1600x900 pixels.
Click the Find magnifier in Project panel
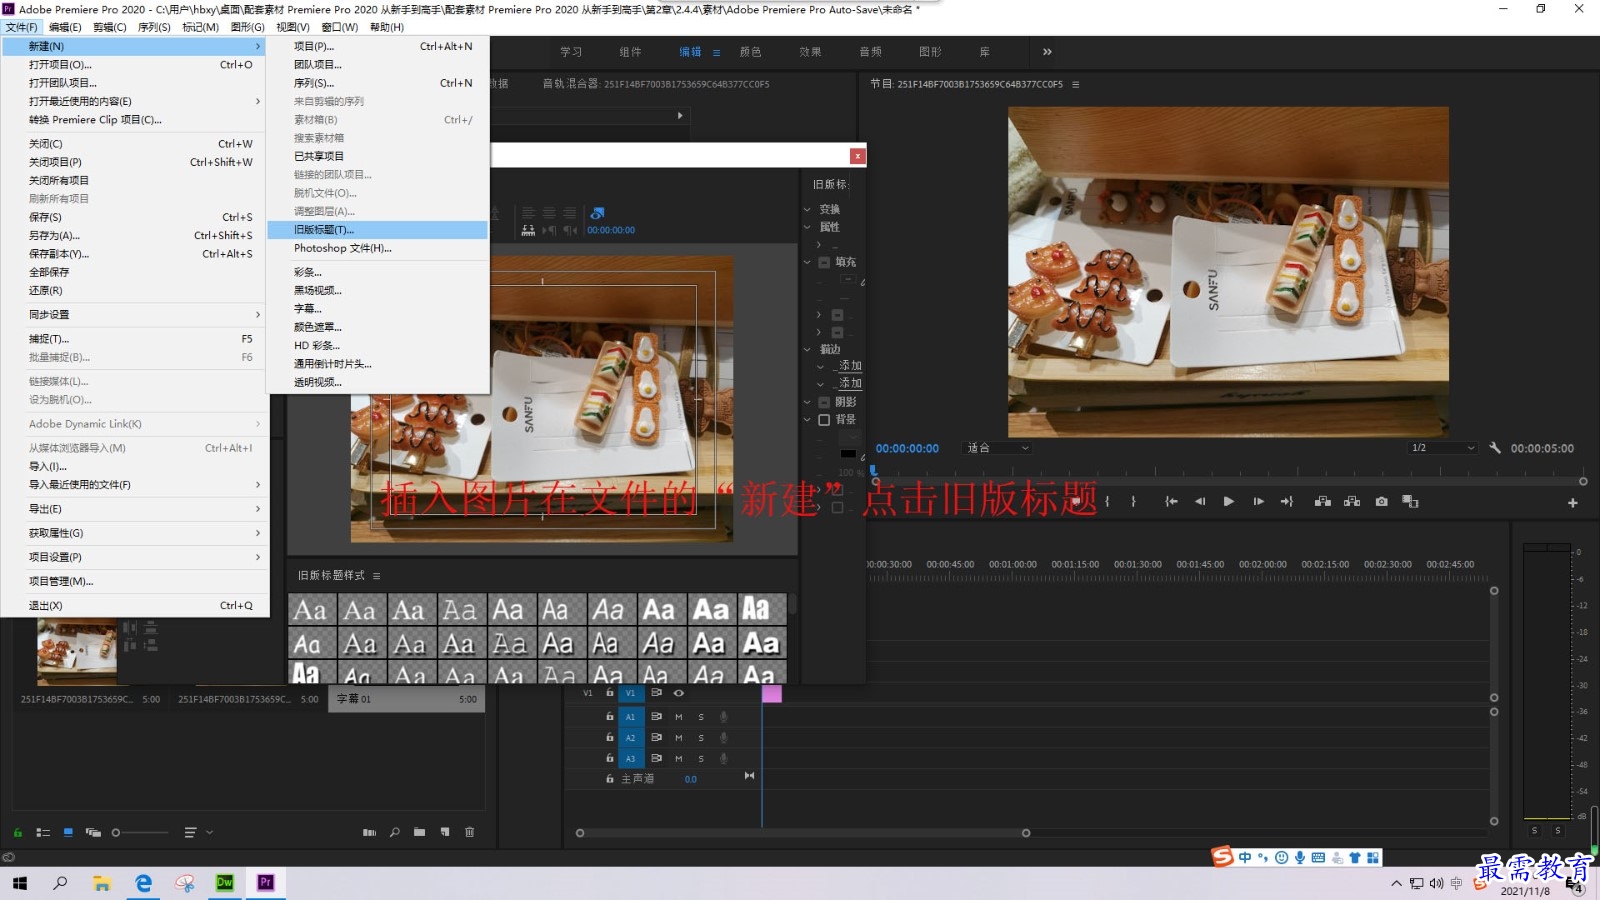tap(395, 832)
